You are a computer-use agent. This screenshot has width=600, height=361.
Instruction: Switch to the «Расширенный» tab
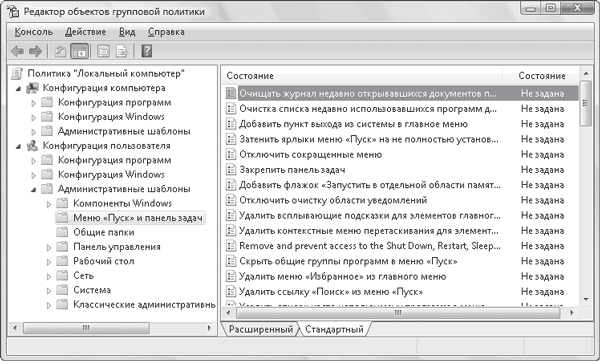point(261,329)
